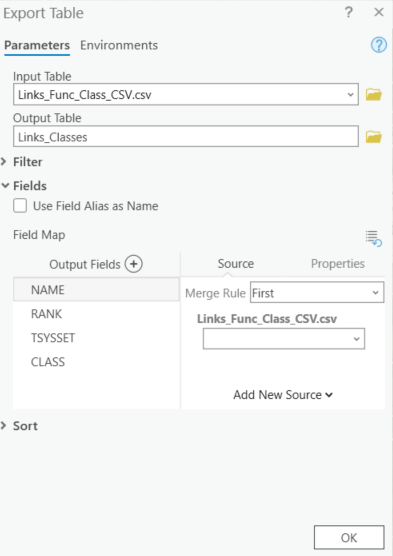Select the CLASS output field
Viewport: 393px width, 556px height.
[x=96, y=362]
